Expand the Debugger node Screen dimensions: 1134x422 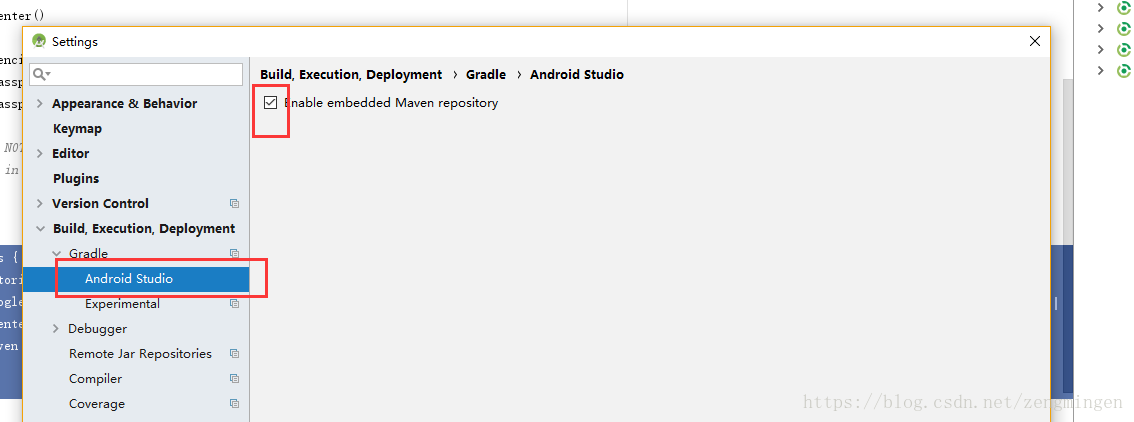tap(56, 329)
